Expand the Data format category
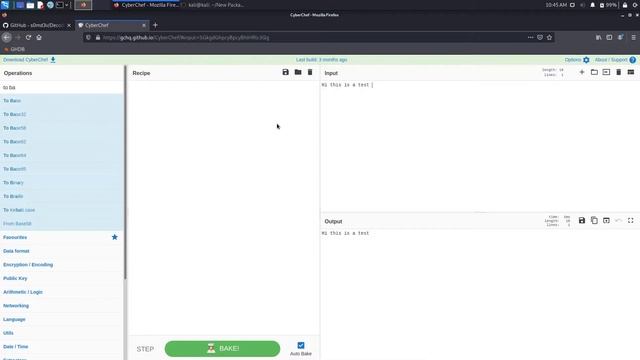The height and width of the screenshot is (360, 640). click(x=62, y=251)
